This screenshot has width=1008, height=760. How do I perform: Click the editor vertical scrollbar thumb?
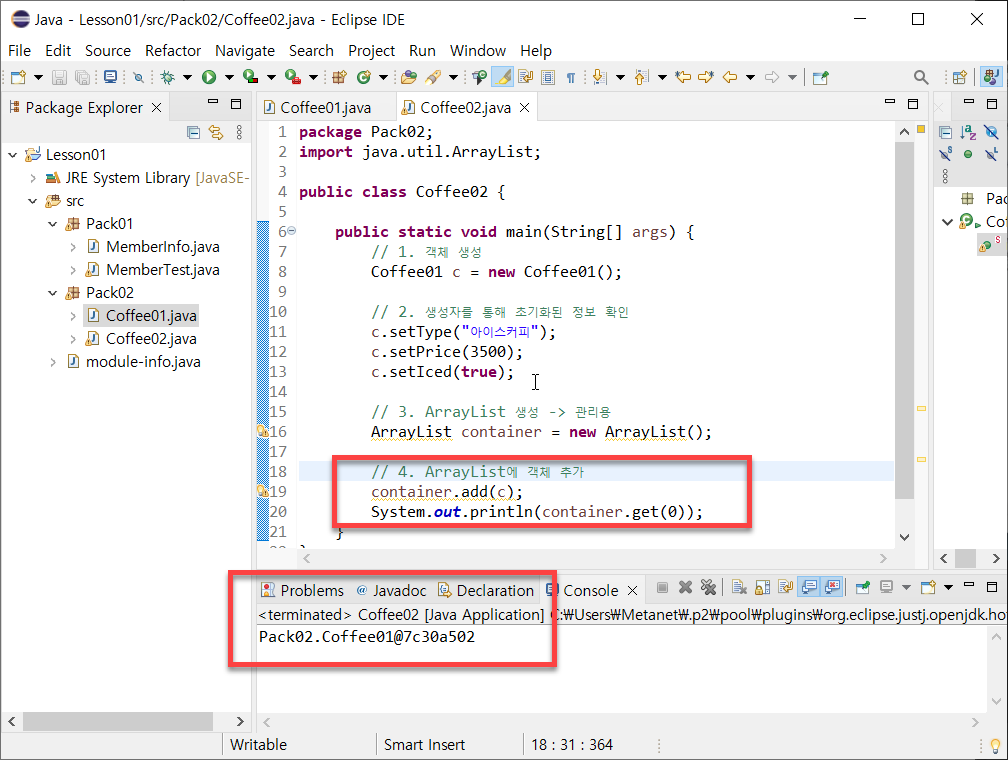(x=904, y=321)
